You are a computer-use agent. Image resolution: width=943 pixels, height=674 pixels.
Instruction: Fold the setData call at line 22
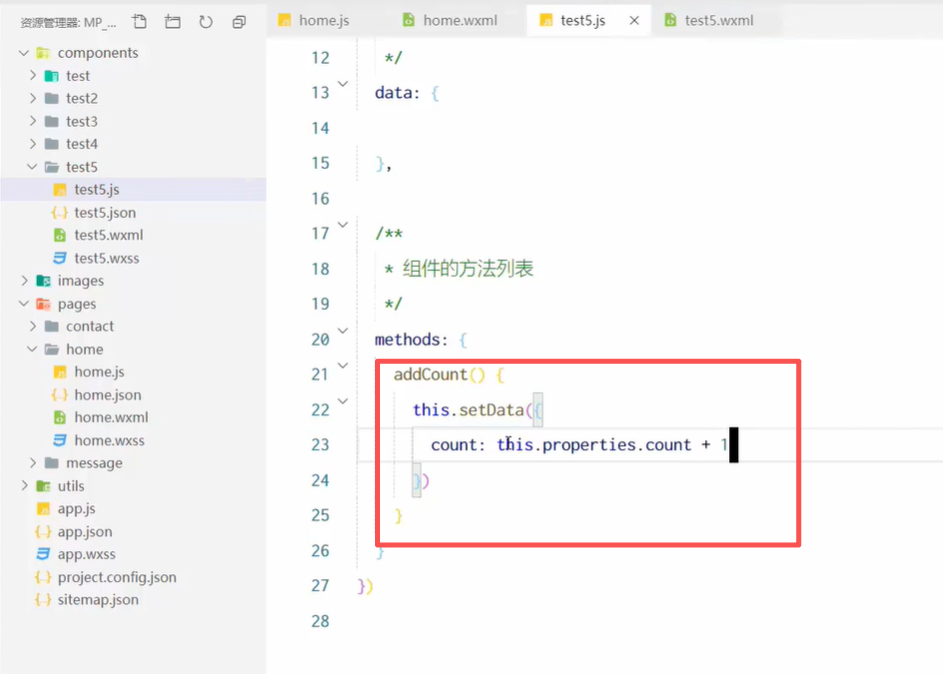(x=343, y=401)
